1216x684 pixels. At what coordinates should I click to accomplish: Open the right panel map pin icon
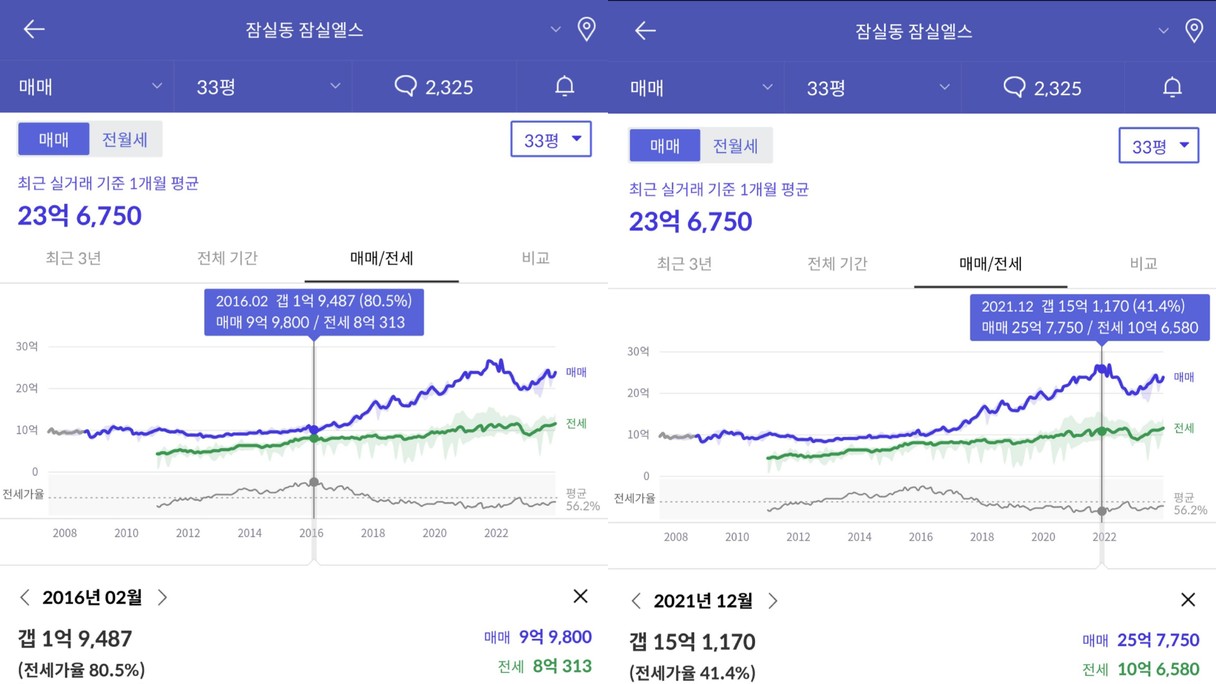pyautogui.click(x=1194, y=31)
